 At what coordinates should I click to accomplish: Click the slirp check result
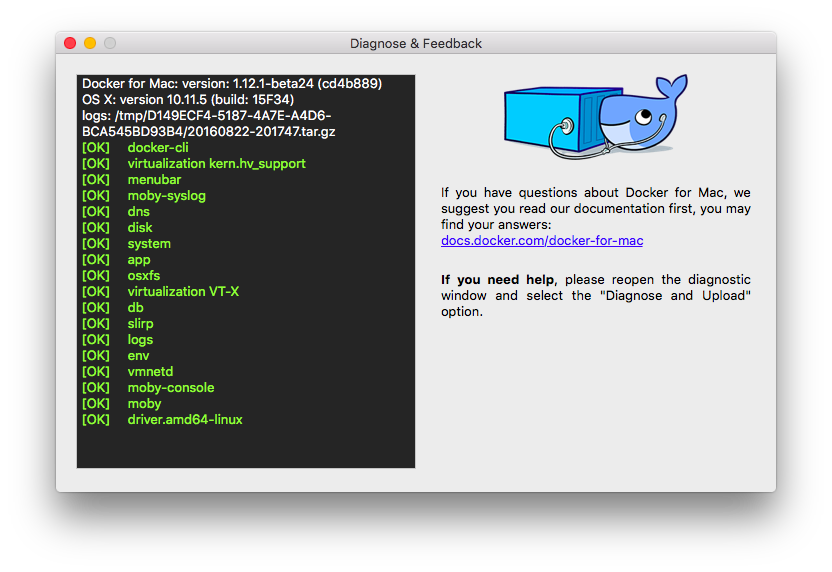coord(140,324)
